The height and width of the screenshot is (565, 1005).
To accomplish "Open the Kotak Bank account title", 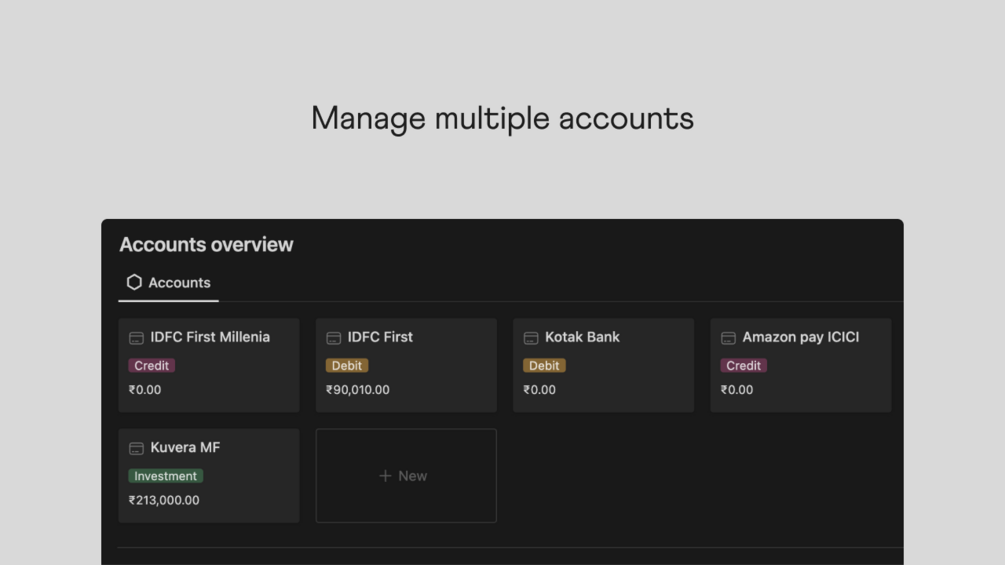I will click(582, 337).
